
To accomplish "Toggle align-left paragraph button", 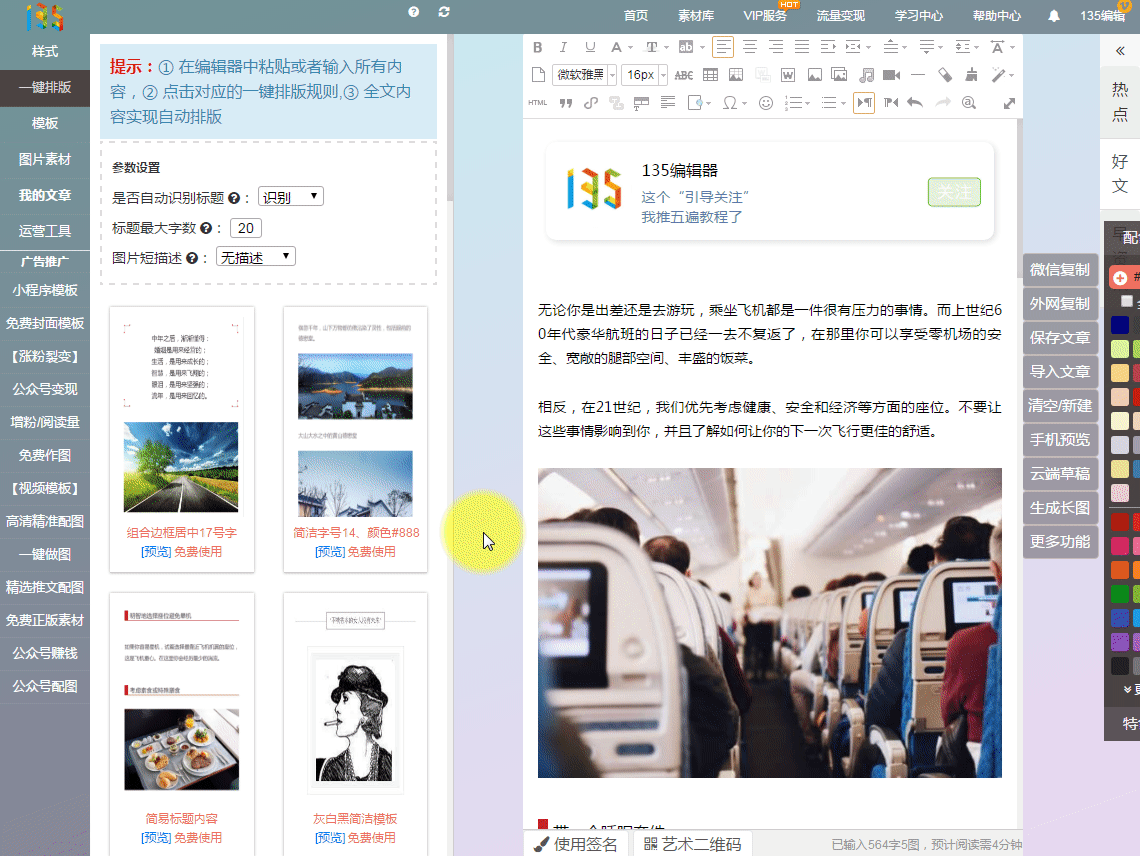I will tap(723, 47).
